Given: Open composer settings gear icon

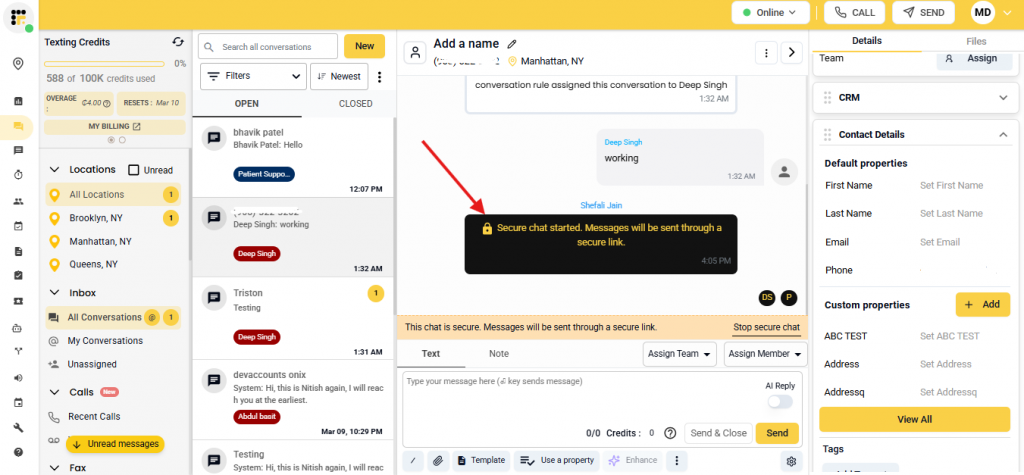Looking at the screenshot, I should point(792,461).
